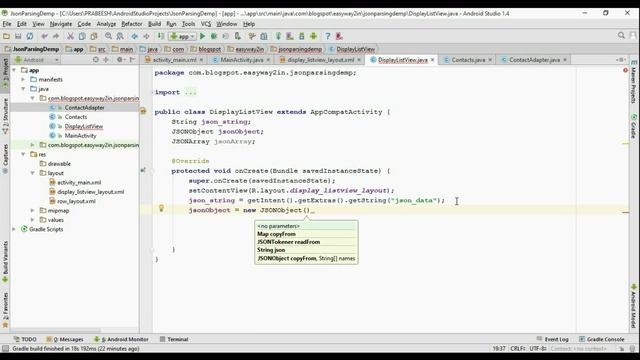Image resolution: width=640 pixels, height=360 pixels.
Task: Click the Help question mark icon
Action: click(327, 36)
